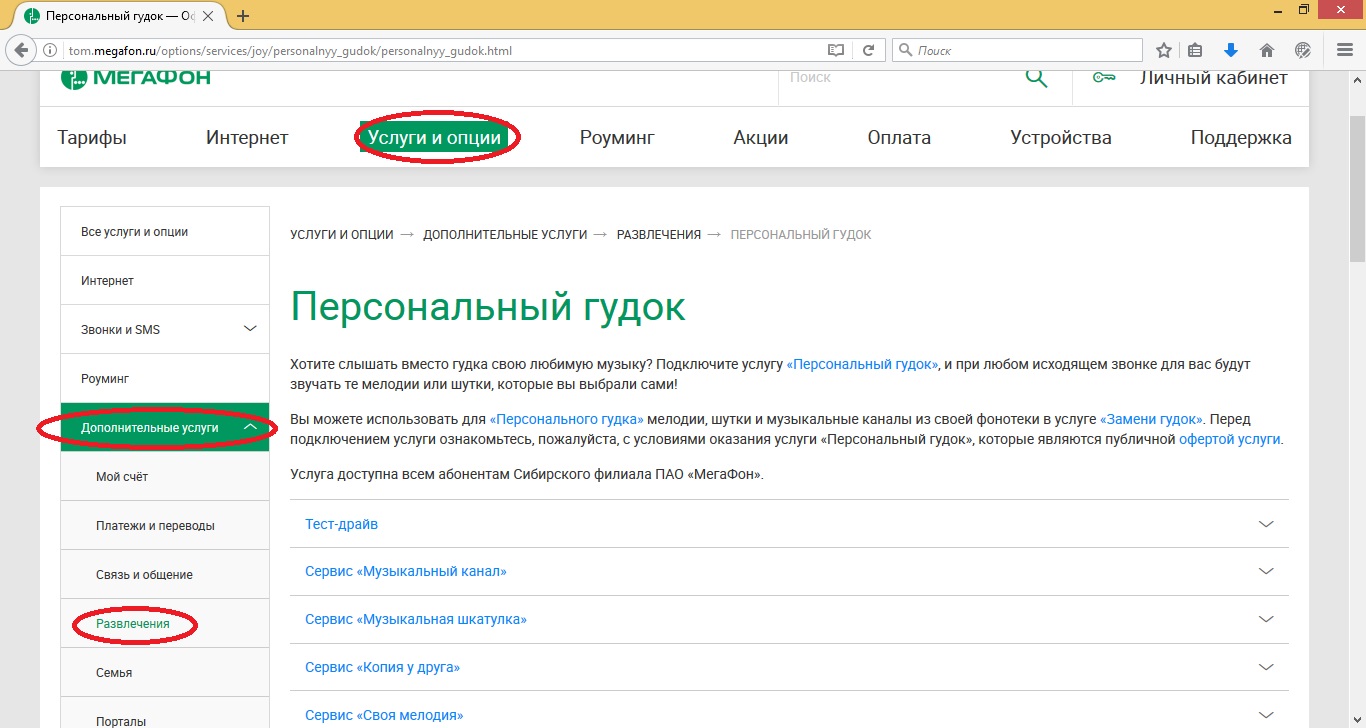The width and height of the screenshot is (1366, 728).
Task: Open the Firefox home page icon
Action: click(x=1268, y=48)
